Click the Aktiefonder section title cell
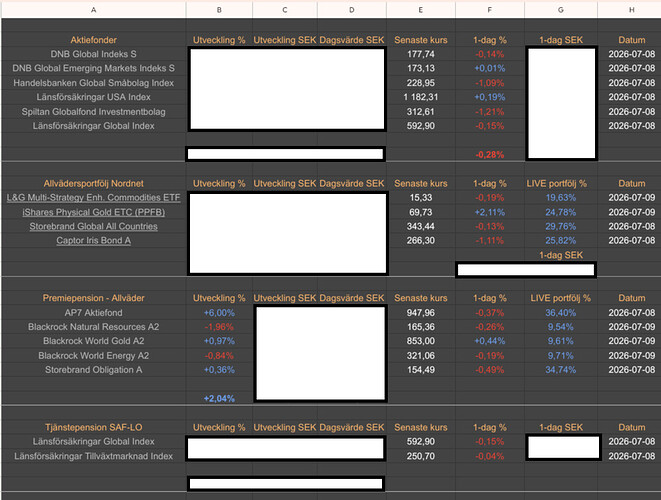The width and height of the screenshot is (661, 500). click(x=94, y=40)
